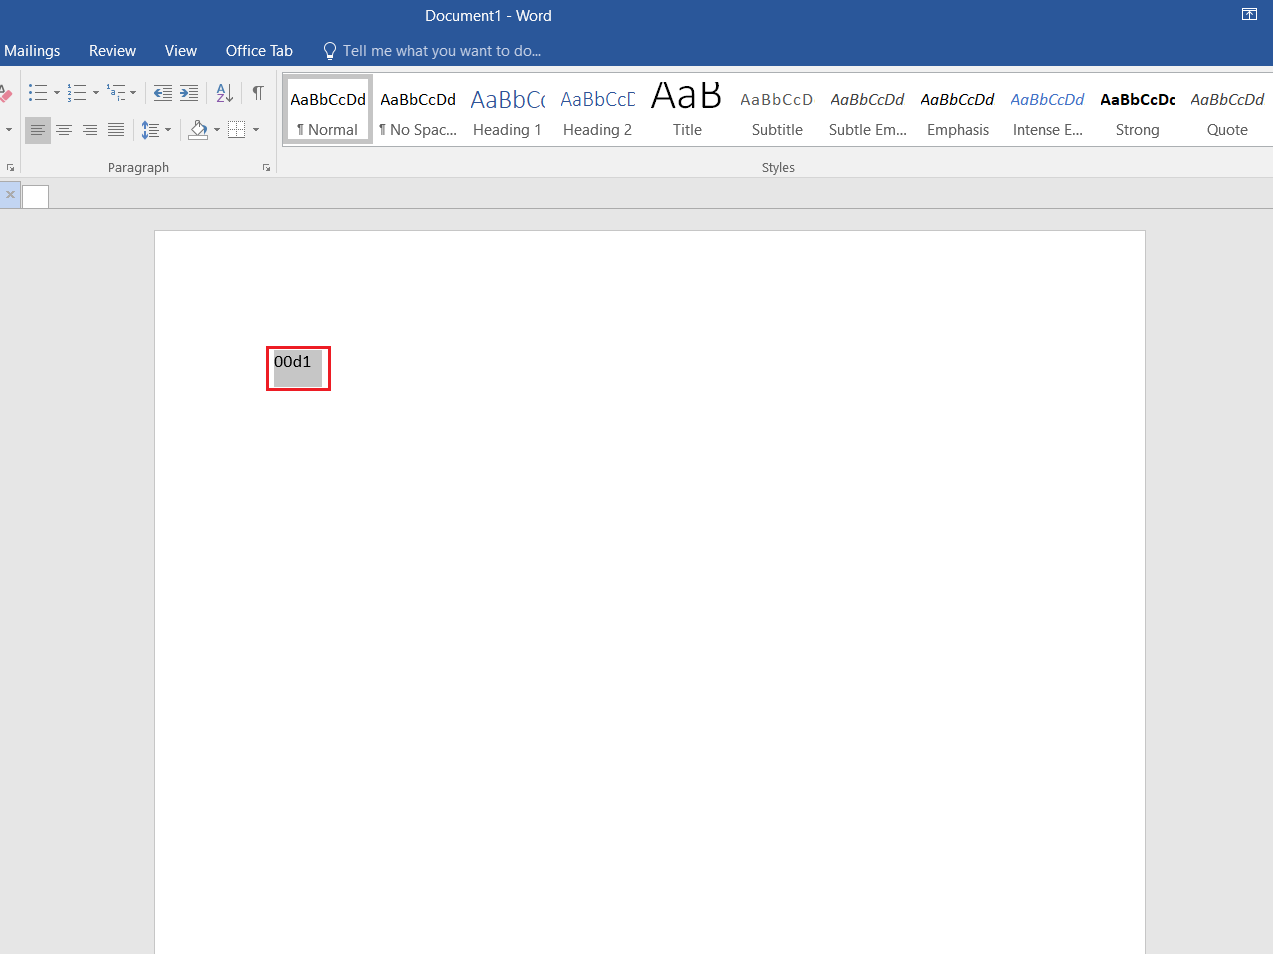The width and height of the screenshot is (1273, 954).
Task: Click the Bullets list icon
Action: [x=38, y=93]
